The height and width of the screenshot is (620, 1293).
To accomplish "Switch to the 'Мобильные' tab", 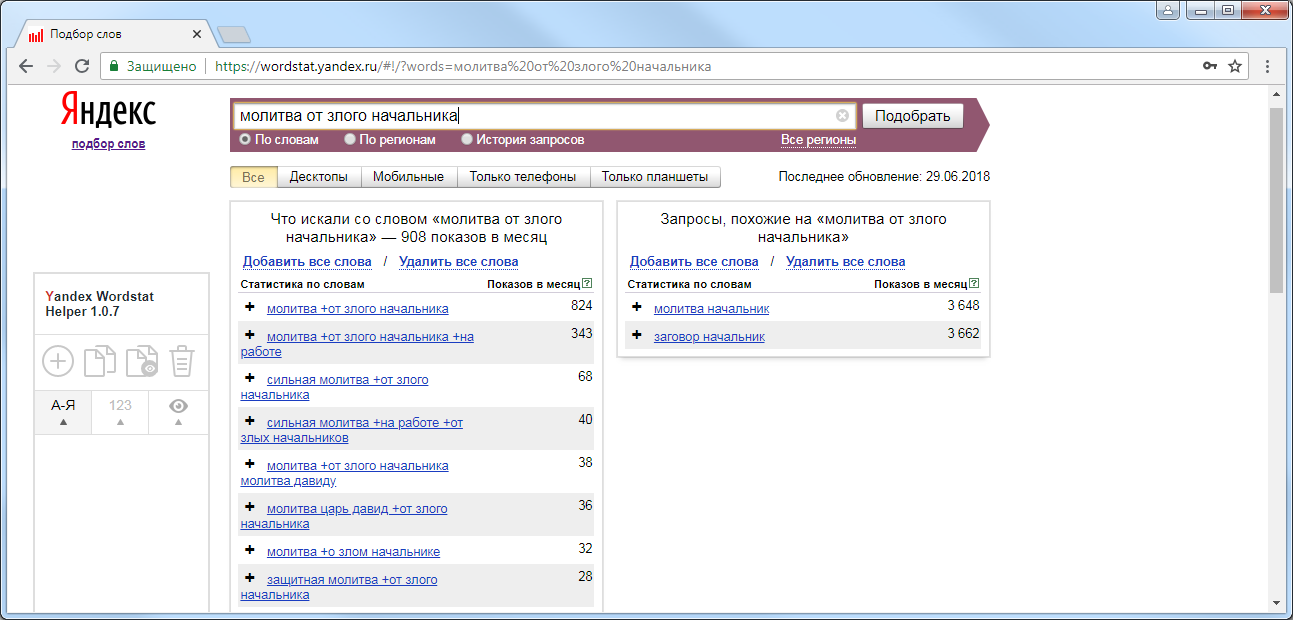I will 408,177.
